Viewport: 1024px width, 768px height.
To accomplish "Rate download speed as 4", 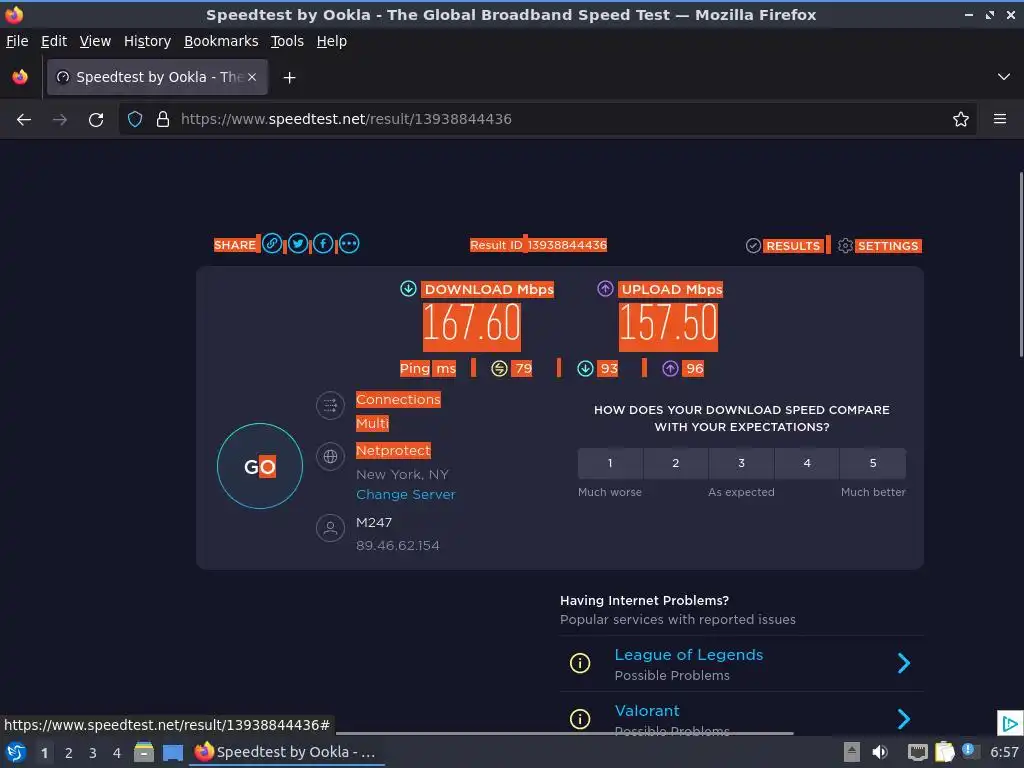I will [x=807, y=463].
